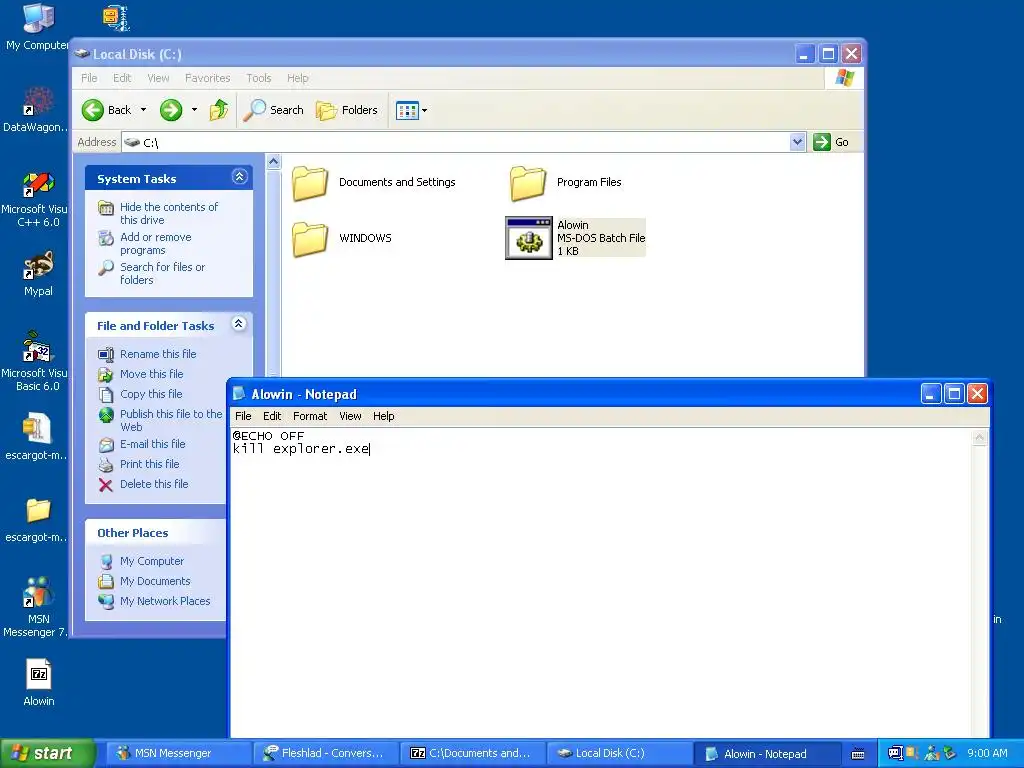Toggle the Folders pane in Explorer
1024x768 pixels.
347,110
